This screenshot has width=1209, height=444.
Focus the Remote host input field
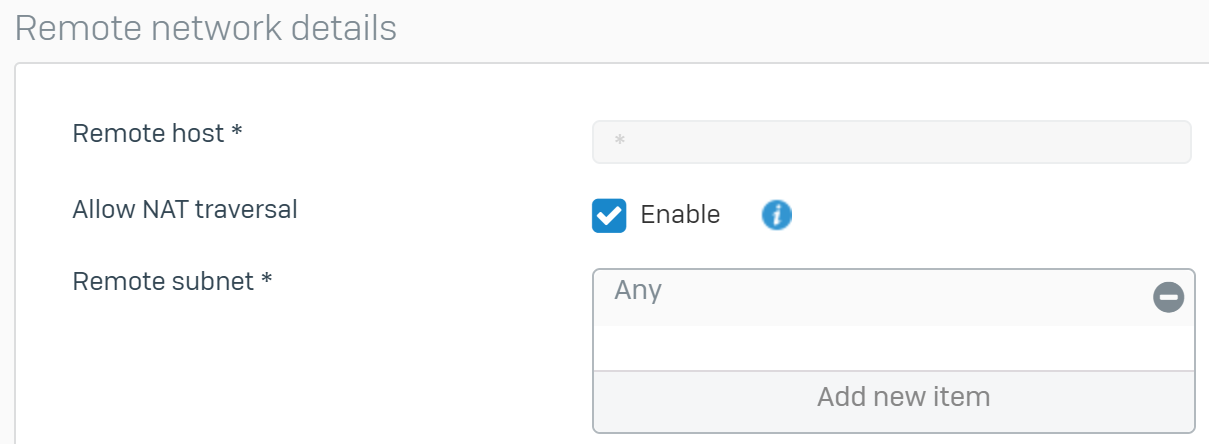tap(892, 142)
